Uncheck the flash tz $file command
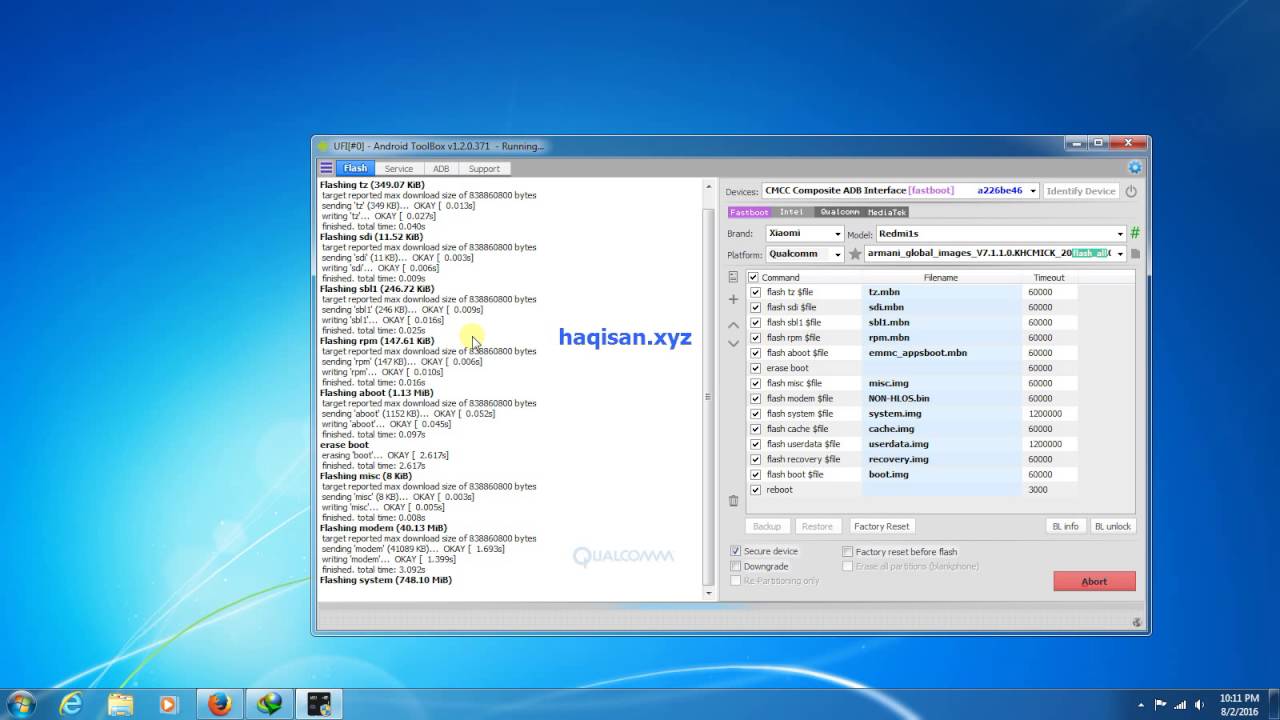 click(x=755, y=292)
